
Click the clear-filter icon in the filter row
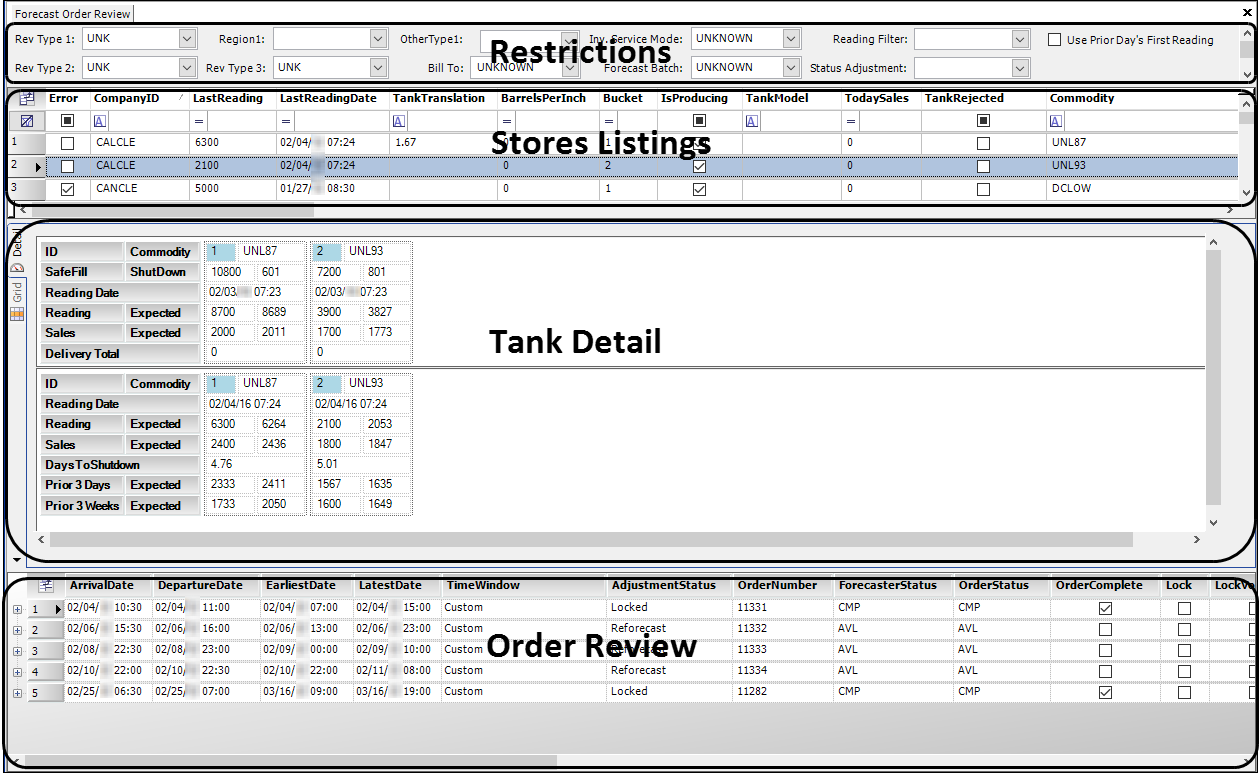tap(26, 120)
